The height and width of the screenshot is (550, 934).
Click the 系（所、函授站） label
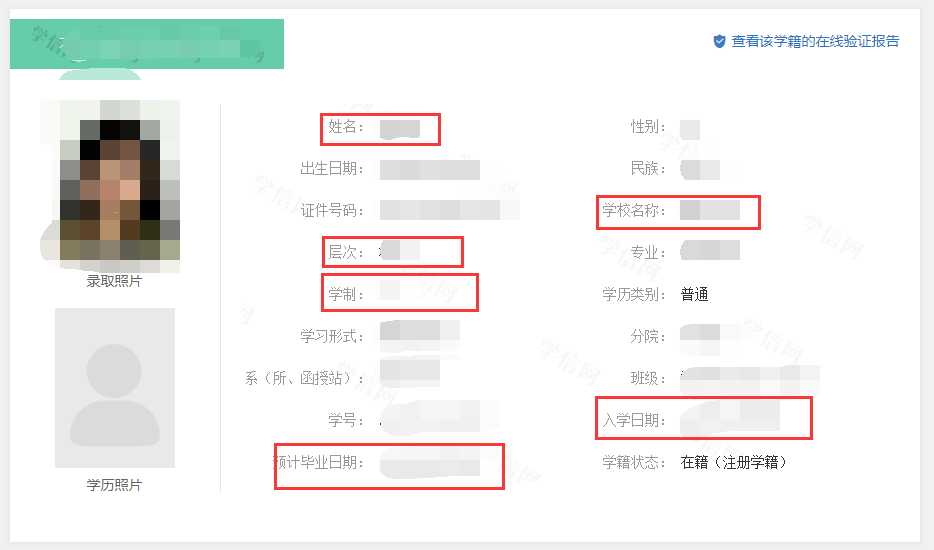(x=305, y=378)
